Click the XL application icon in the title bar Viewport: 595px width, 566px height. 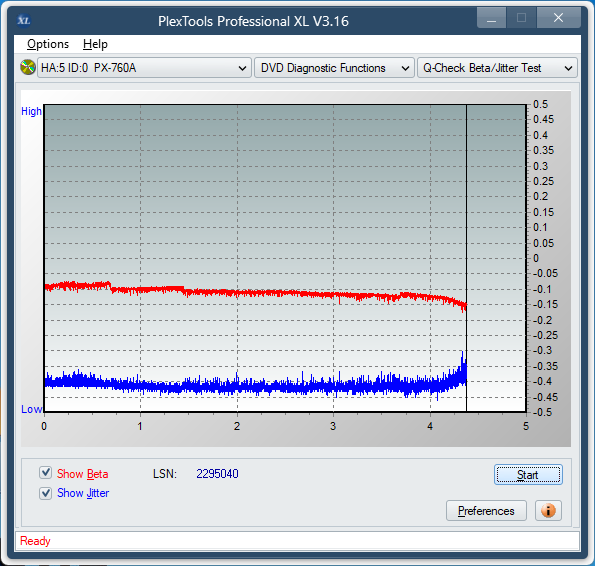24,20
